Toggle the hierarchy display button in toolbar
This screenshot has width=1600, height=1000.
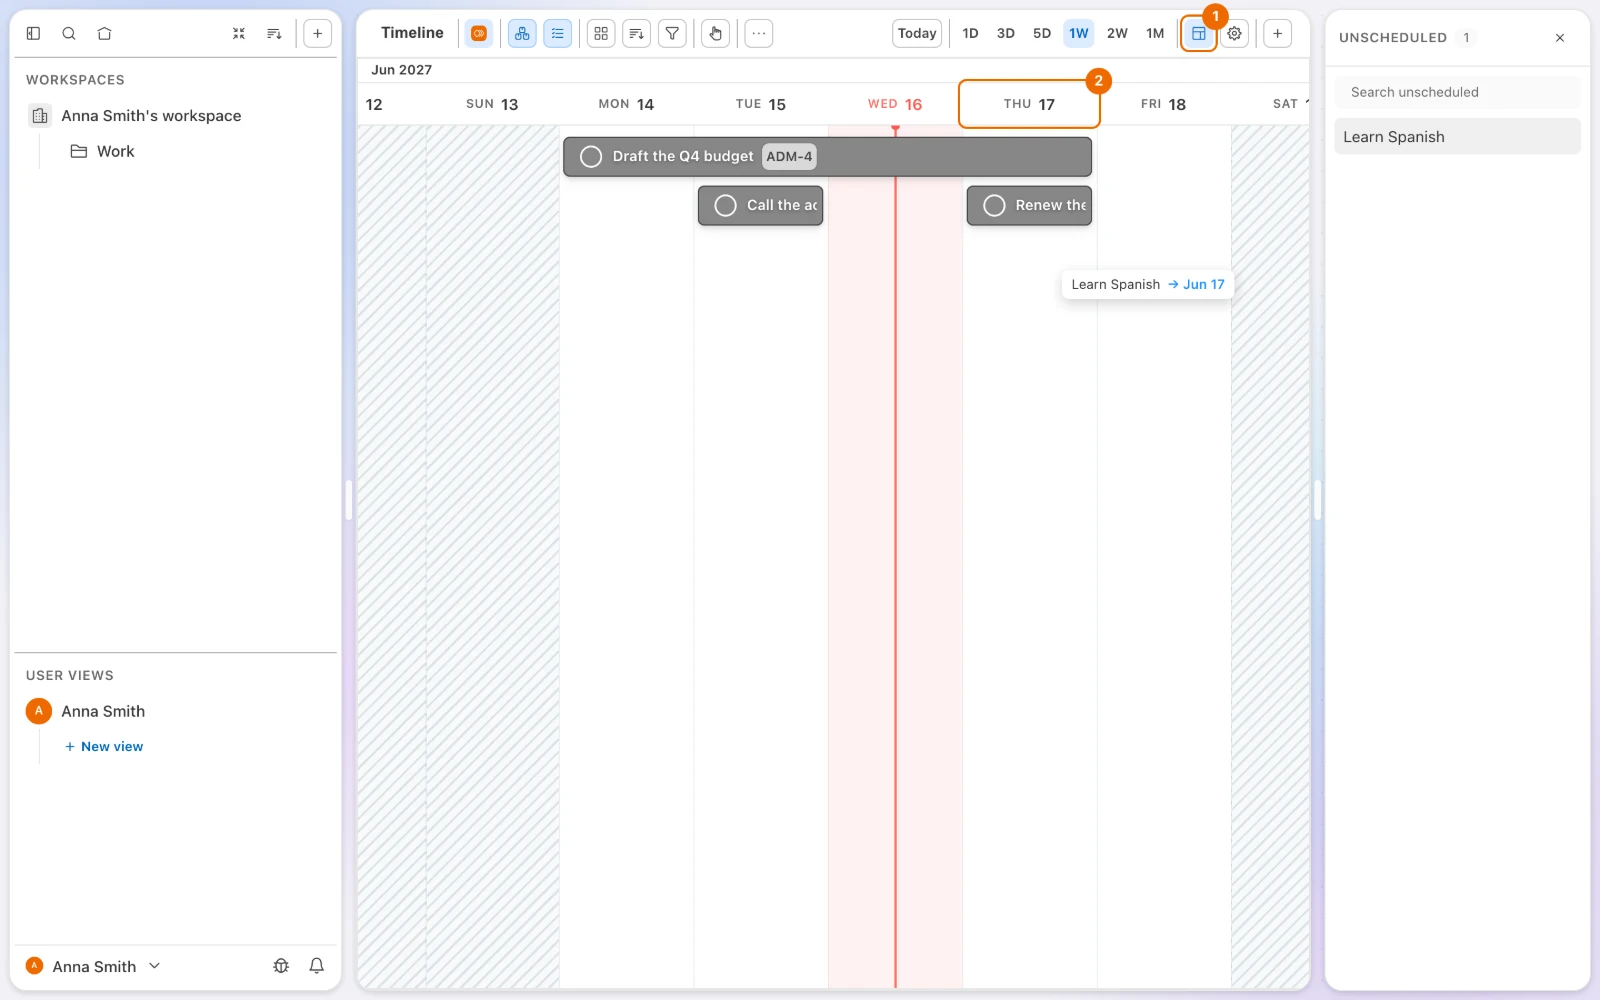coord(522,33)
